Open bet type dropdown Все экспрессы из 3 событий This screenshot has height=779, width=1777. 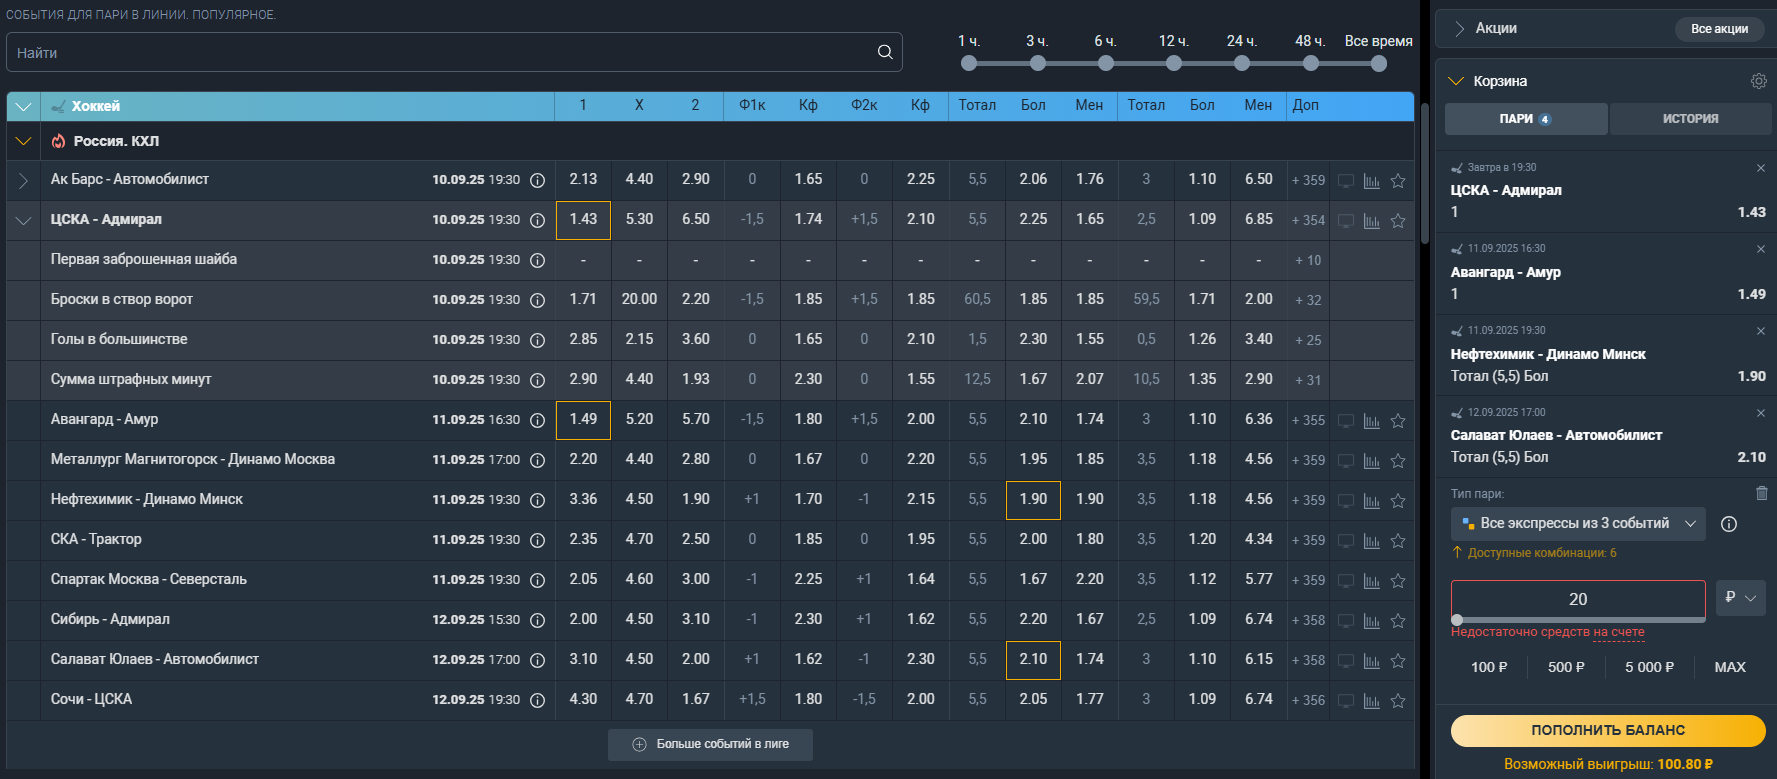1578,524
